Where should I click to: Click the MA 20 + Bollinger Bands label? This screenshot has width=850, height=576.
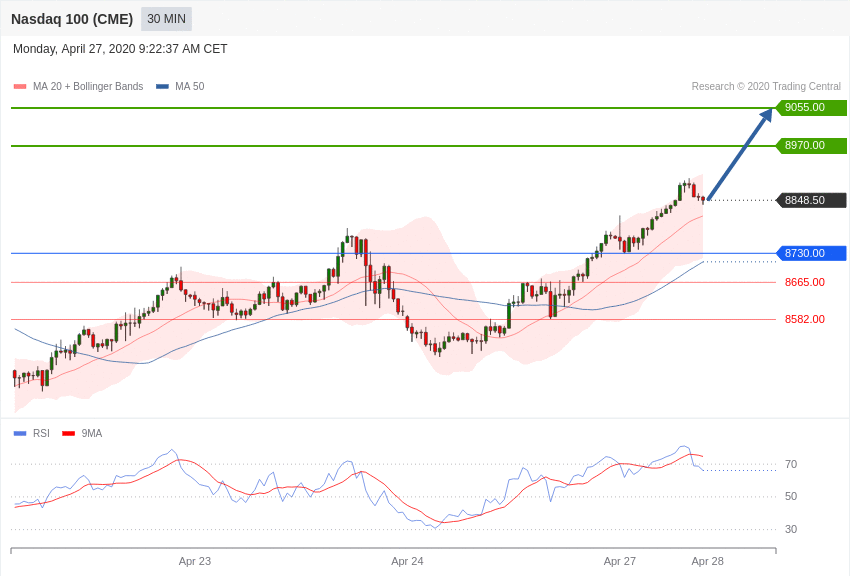tap(88, 86)
